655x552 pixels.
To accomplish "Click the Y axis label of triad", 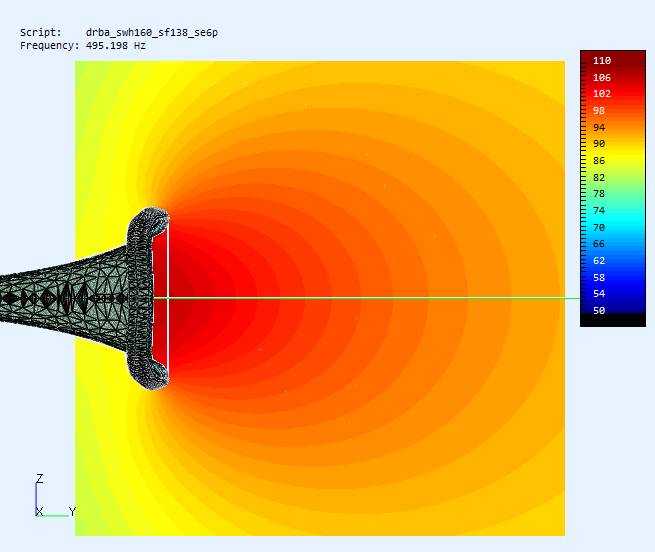I will [x=72, y=511].
